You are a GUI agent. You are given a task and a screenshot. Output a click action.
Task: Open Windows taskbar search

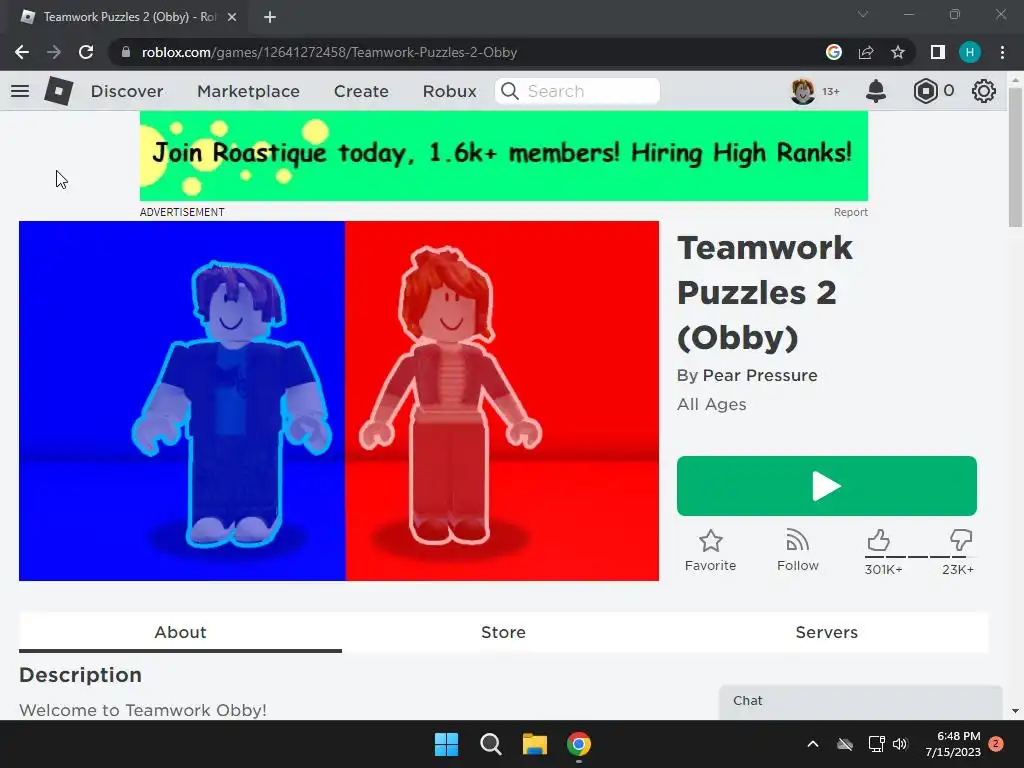[x=490, y=744]
